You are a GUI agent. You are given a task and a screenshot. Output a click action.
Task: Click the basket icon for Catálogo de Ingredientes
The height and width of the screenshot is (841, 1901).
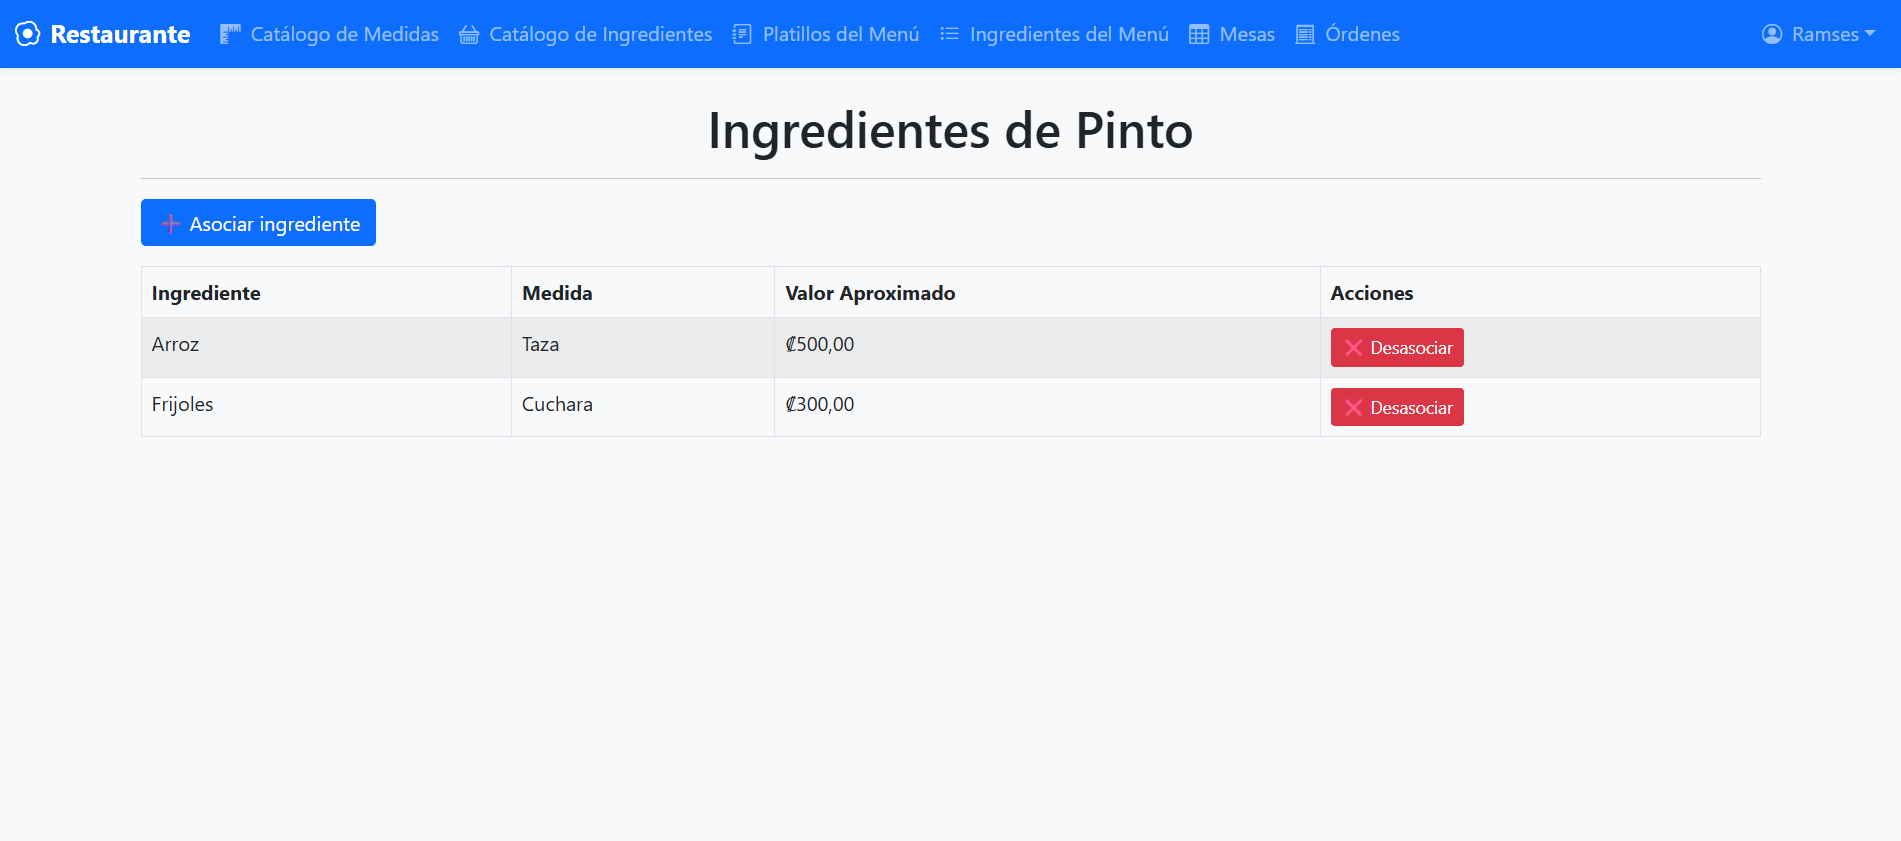[469, 35]
